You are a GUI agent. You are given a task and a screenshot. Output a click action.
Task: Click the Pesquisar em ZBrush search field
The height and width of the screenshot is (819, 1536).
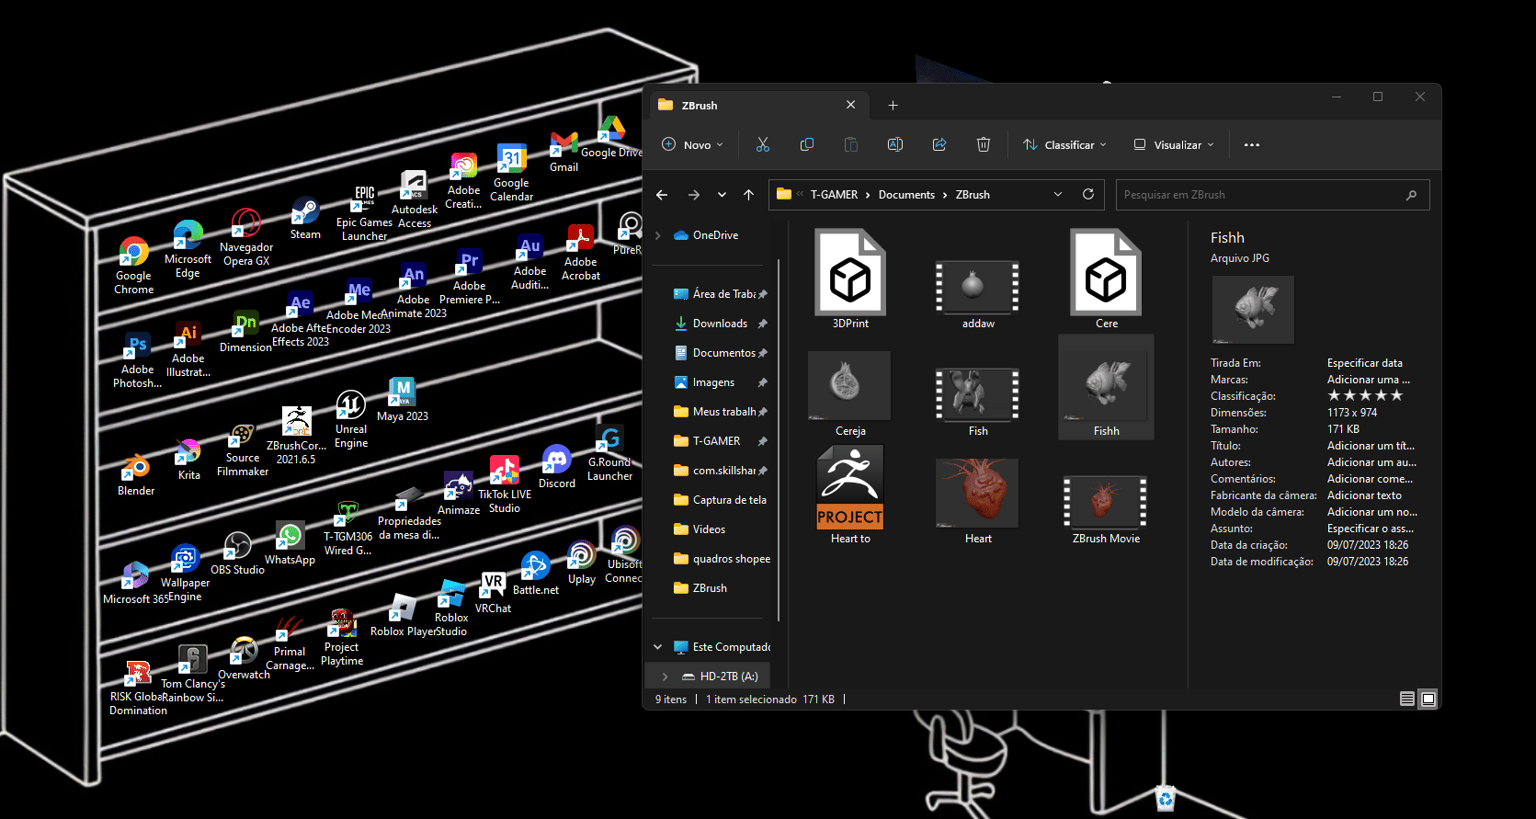(x=1272, y=195)
